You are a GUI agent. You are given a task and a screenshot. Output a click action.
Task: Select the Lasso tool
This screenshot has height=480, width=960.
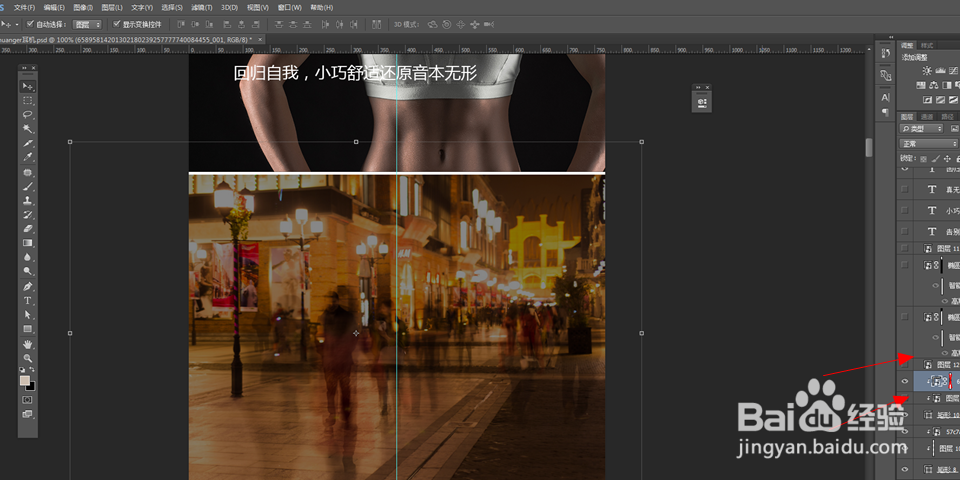click(x=28, y=114)
